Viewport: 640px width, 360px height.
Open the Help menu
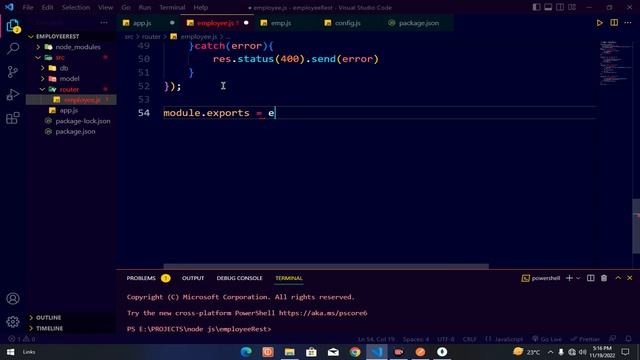(x=200, y=7)
